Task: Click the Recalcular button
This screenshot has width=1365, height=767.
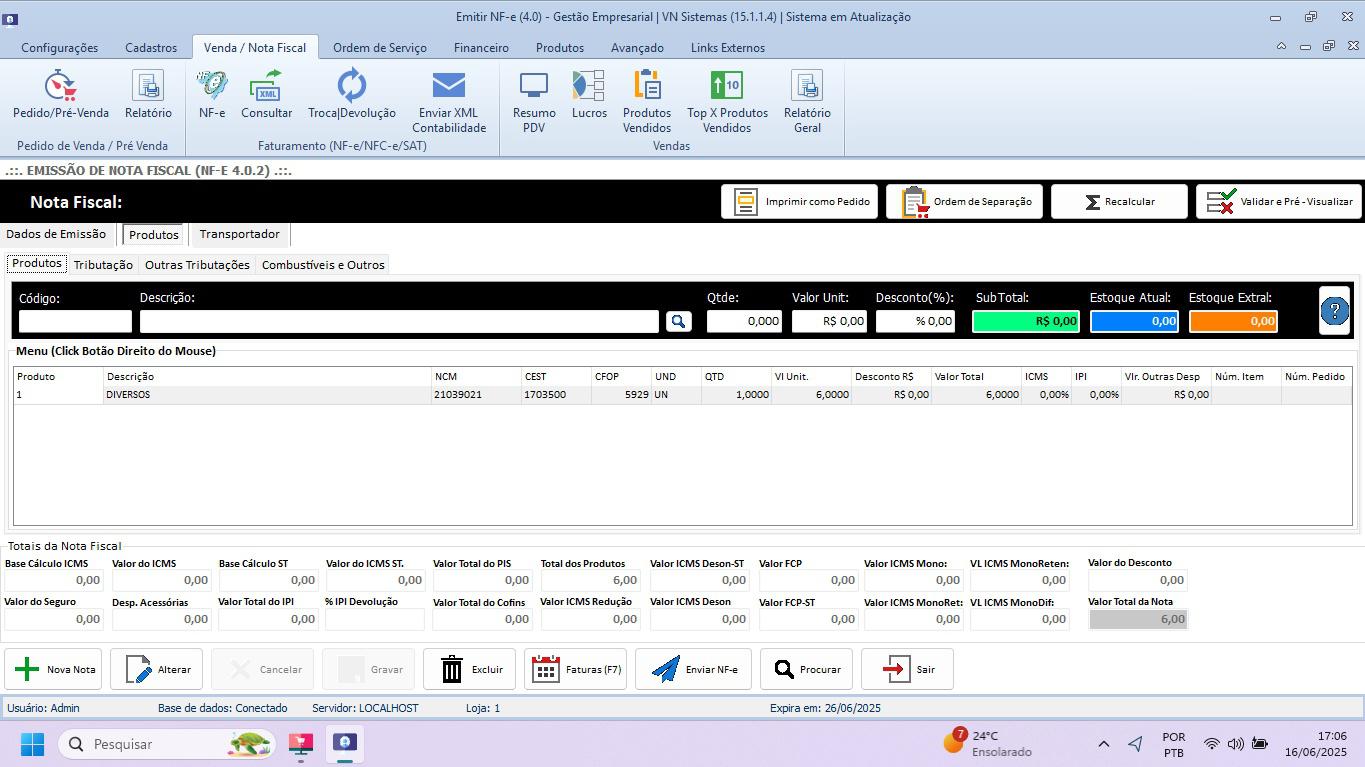Action: 1118,202
